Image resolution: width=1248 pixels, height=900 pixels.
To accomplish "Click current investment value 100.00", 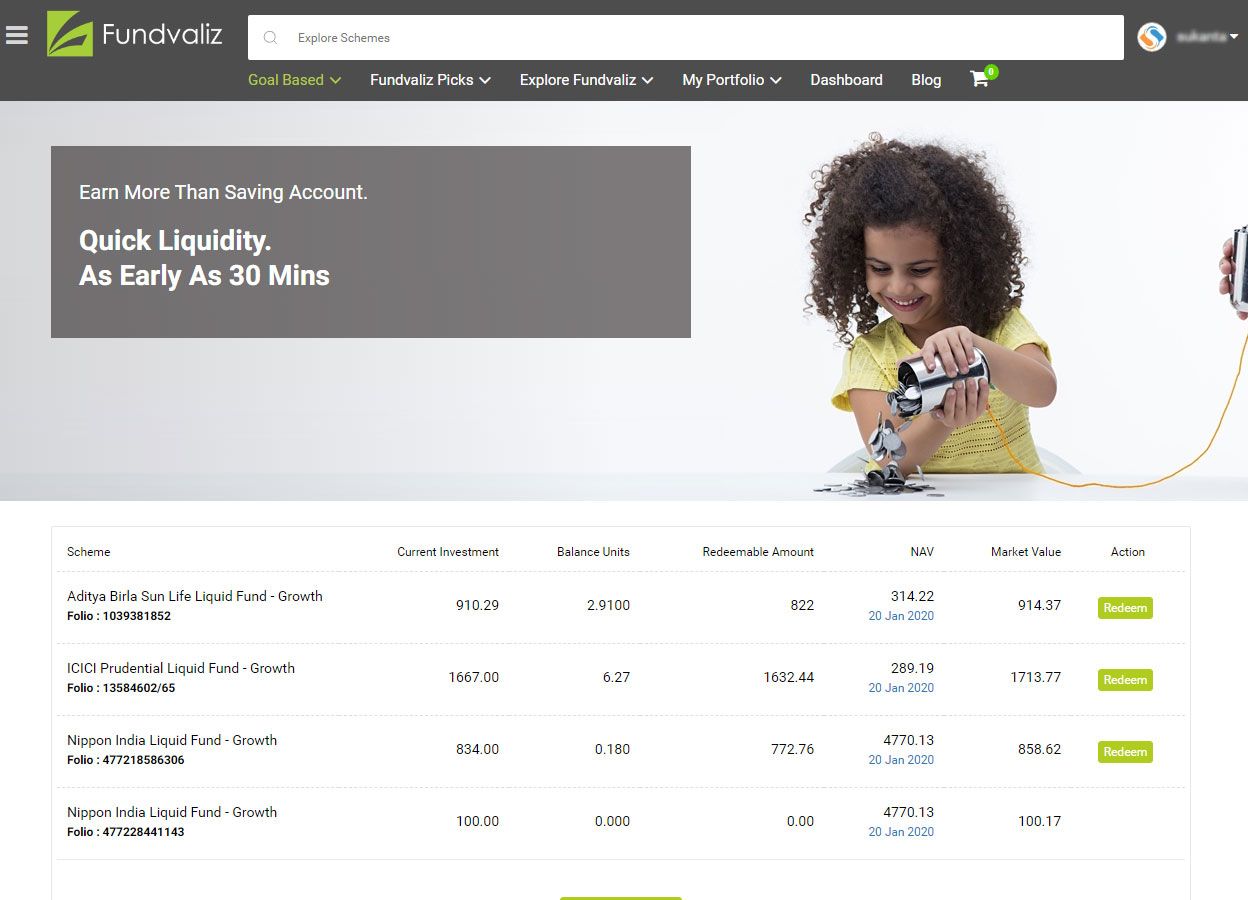I will coord(477,821).
